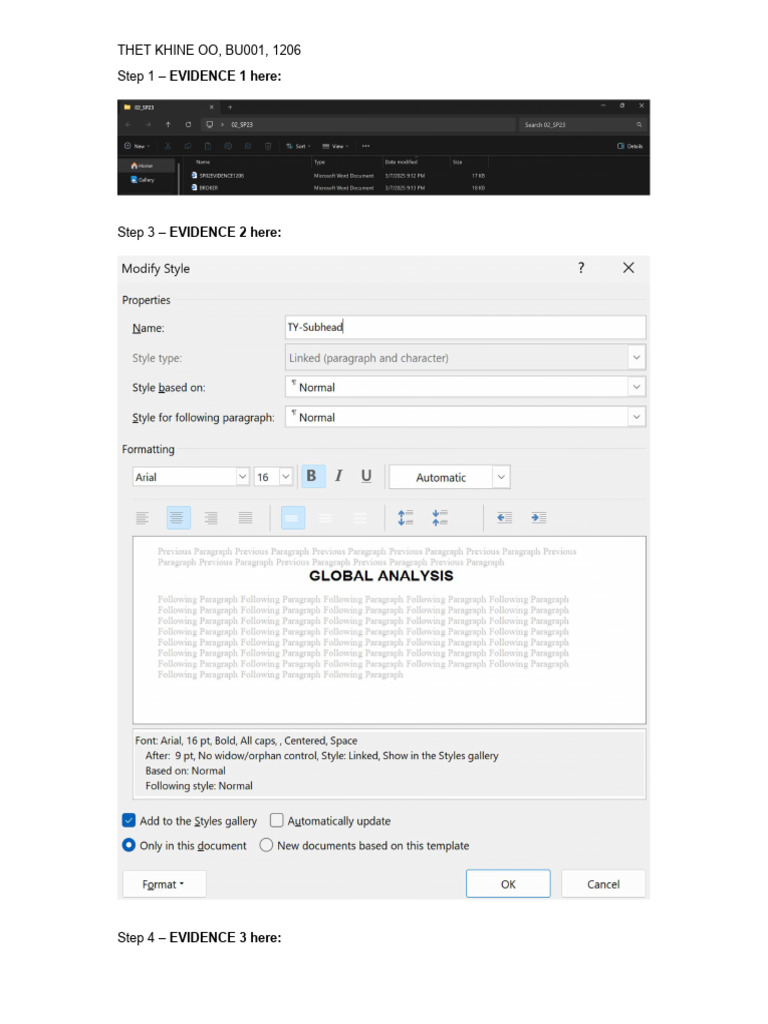Click the search magnifier icon in File Explorer
Screen dimensions: 768x1024
(x=639, y=124)
